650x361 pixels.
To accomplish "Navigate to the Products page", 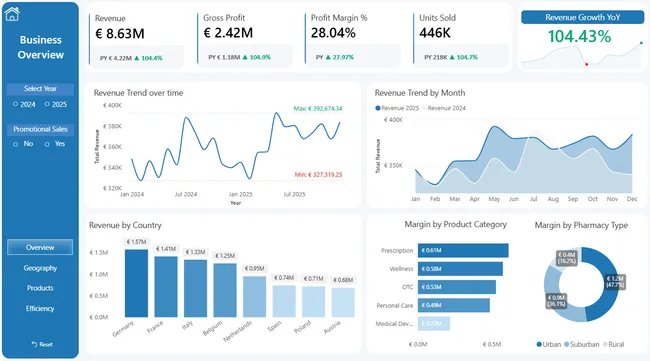I will 40,288.
